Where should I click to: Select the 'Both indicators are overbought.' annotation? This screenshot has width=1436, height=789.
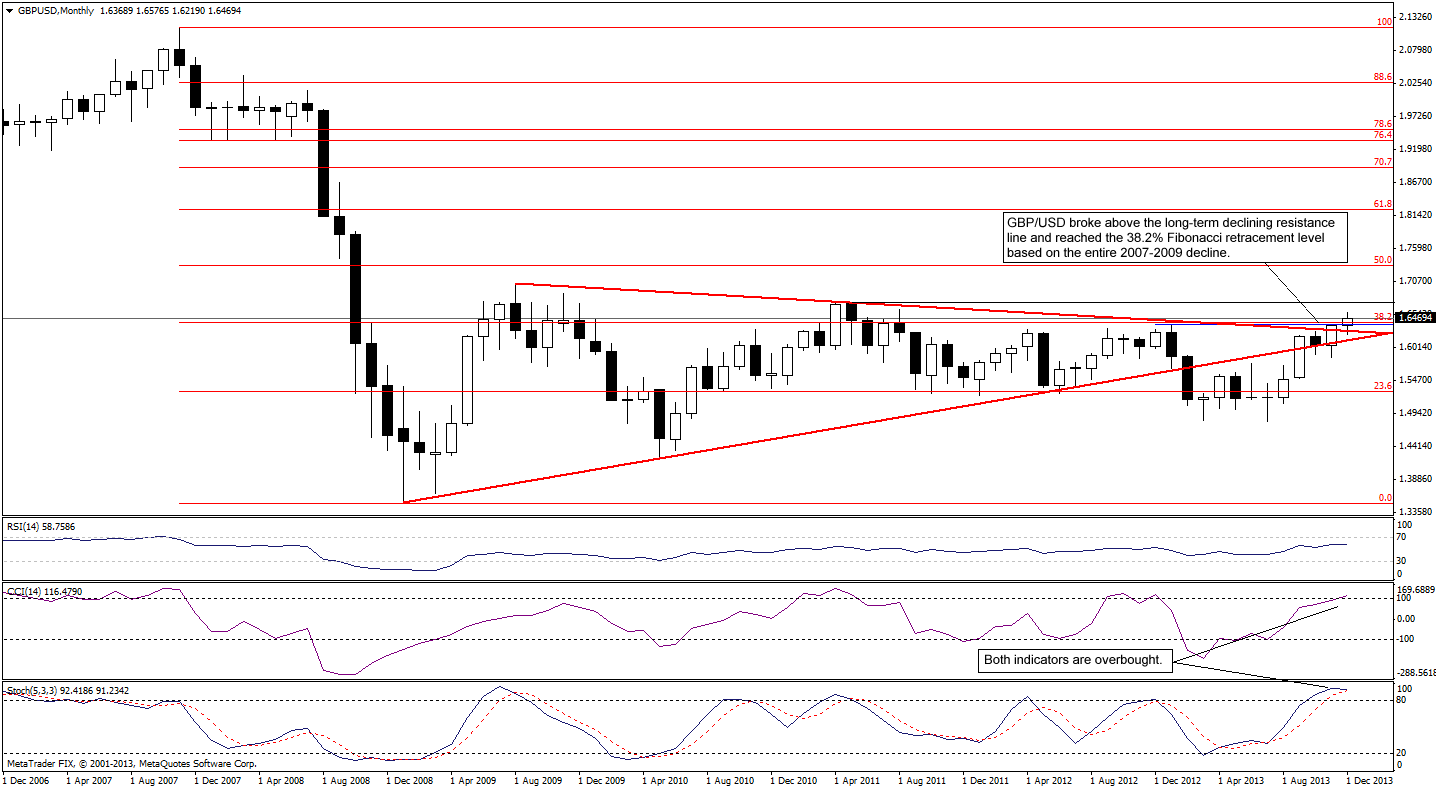[1074, 660]
